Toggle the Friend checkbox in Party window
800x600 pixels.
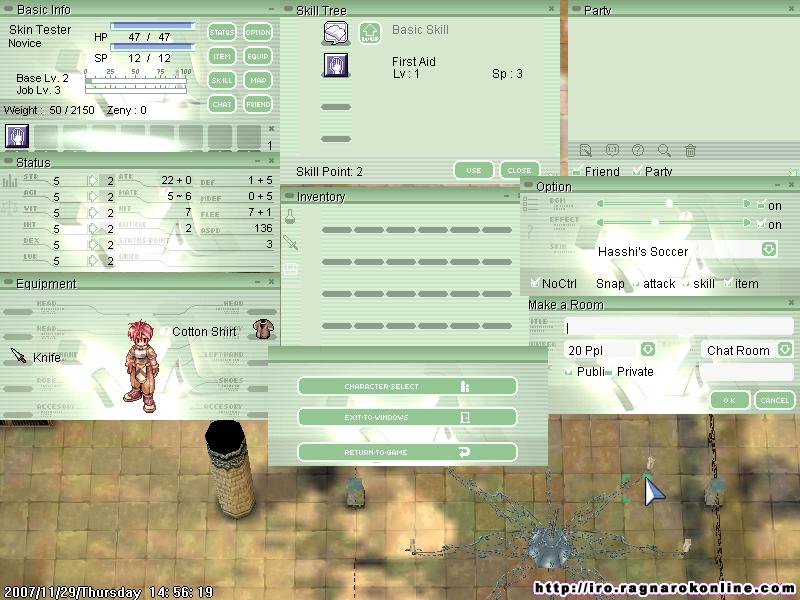(577, 170)
